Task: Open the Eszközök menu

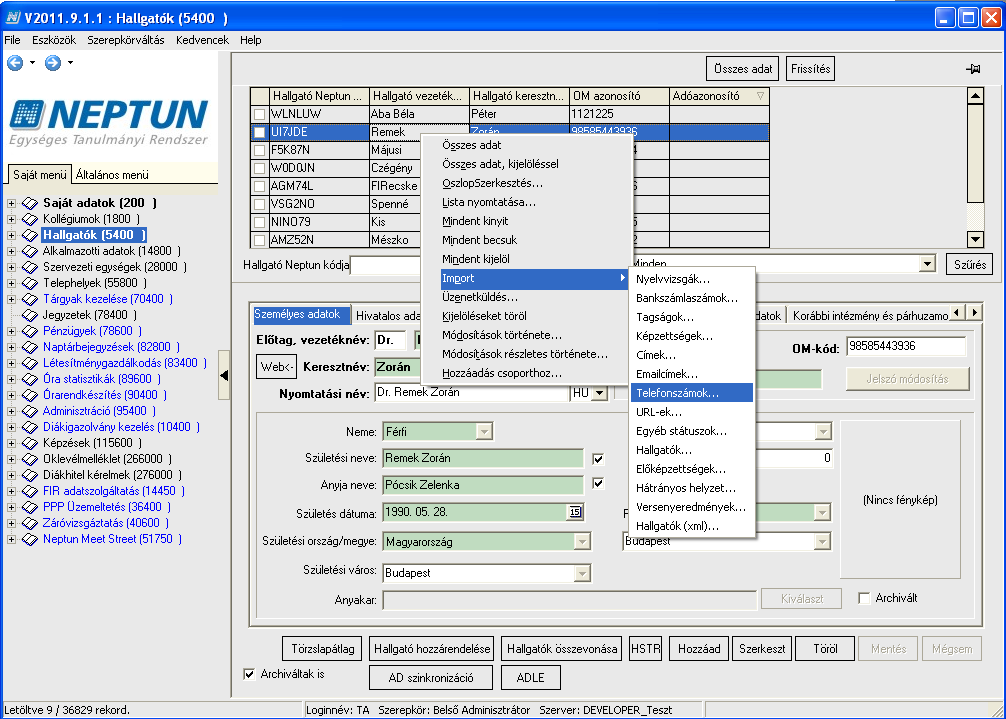Action: 54,40
